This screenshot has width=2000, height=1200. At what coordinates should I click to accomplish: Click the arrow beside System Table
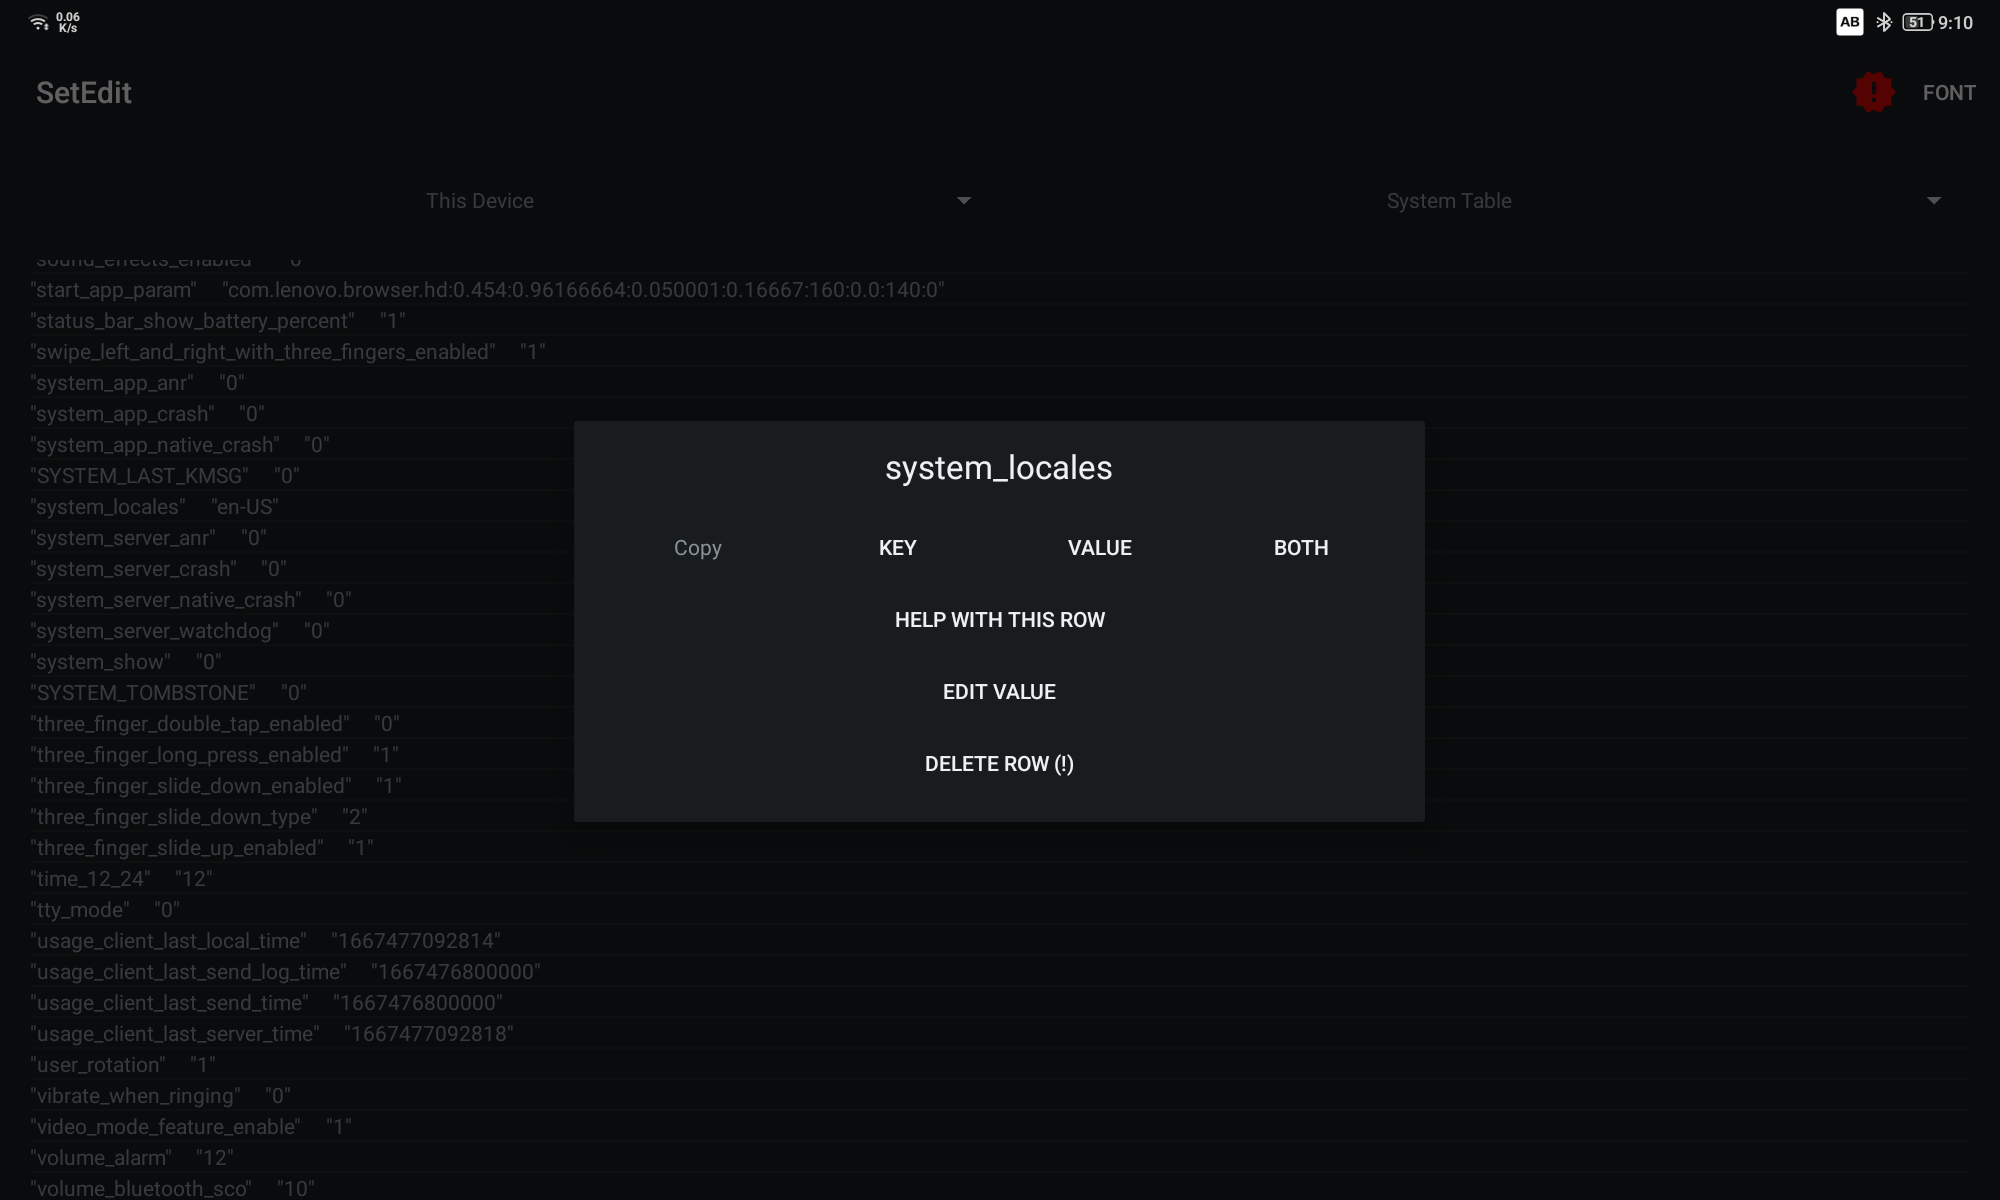(1933, 201)
